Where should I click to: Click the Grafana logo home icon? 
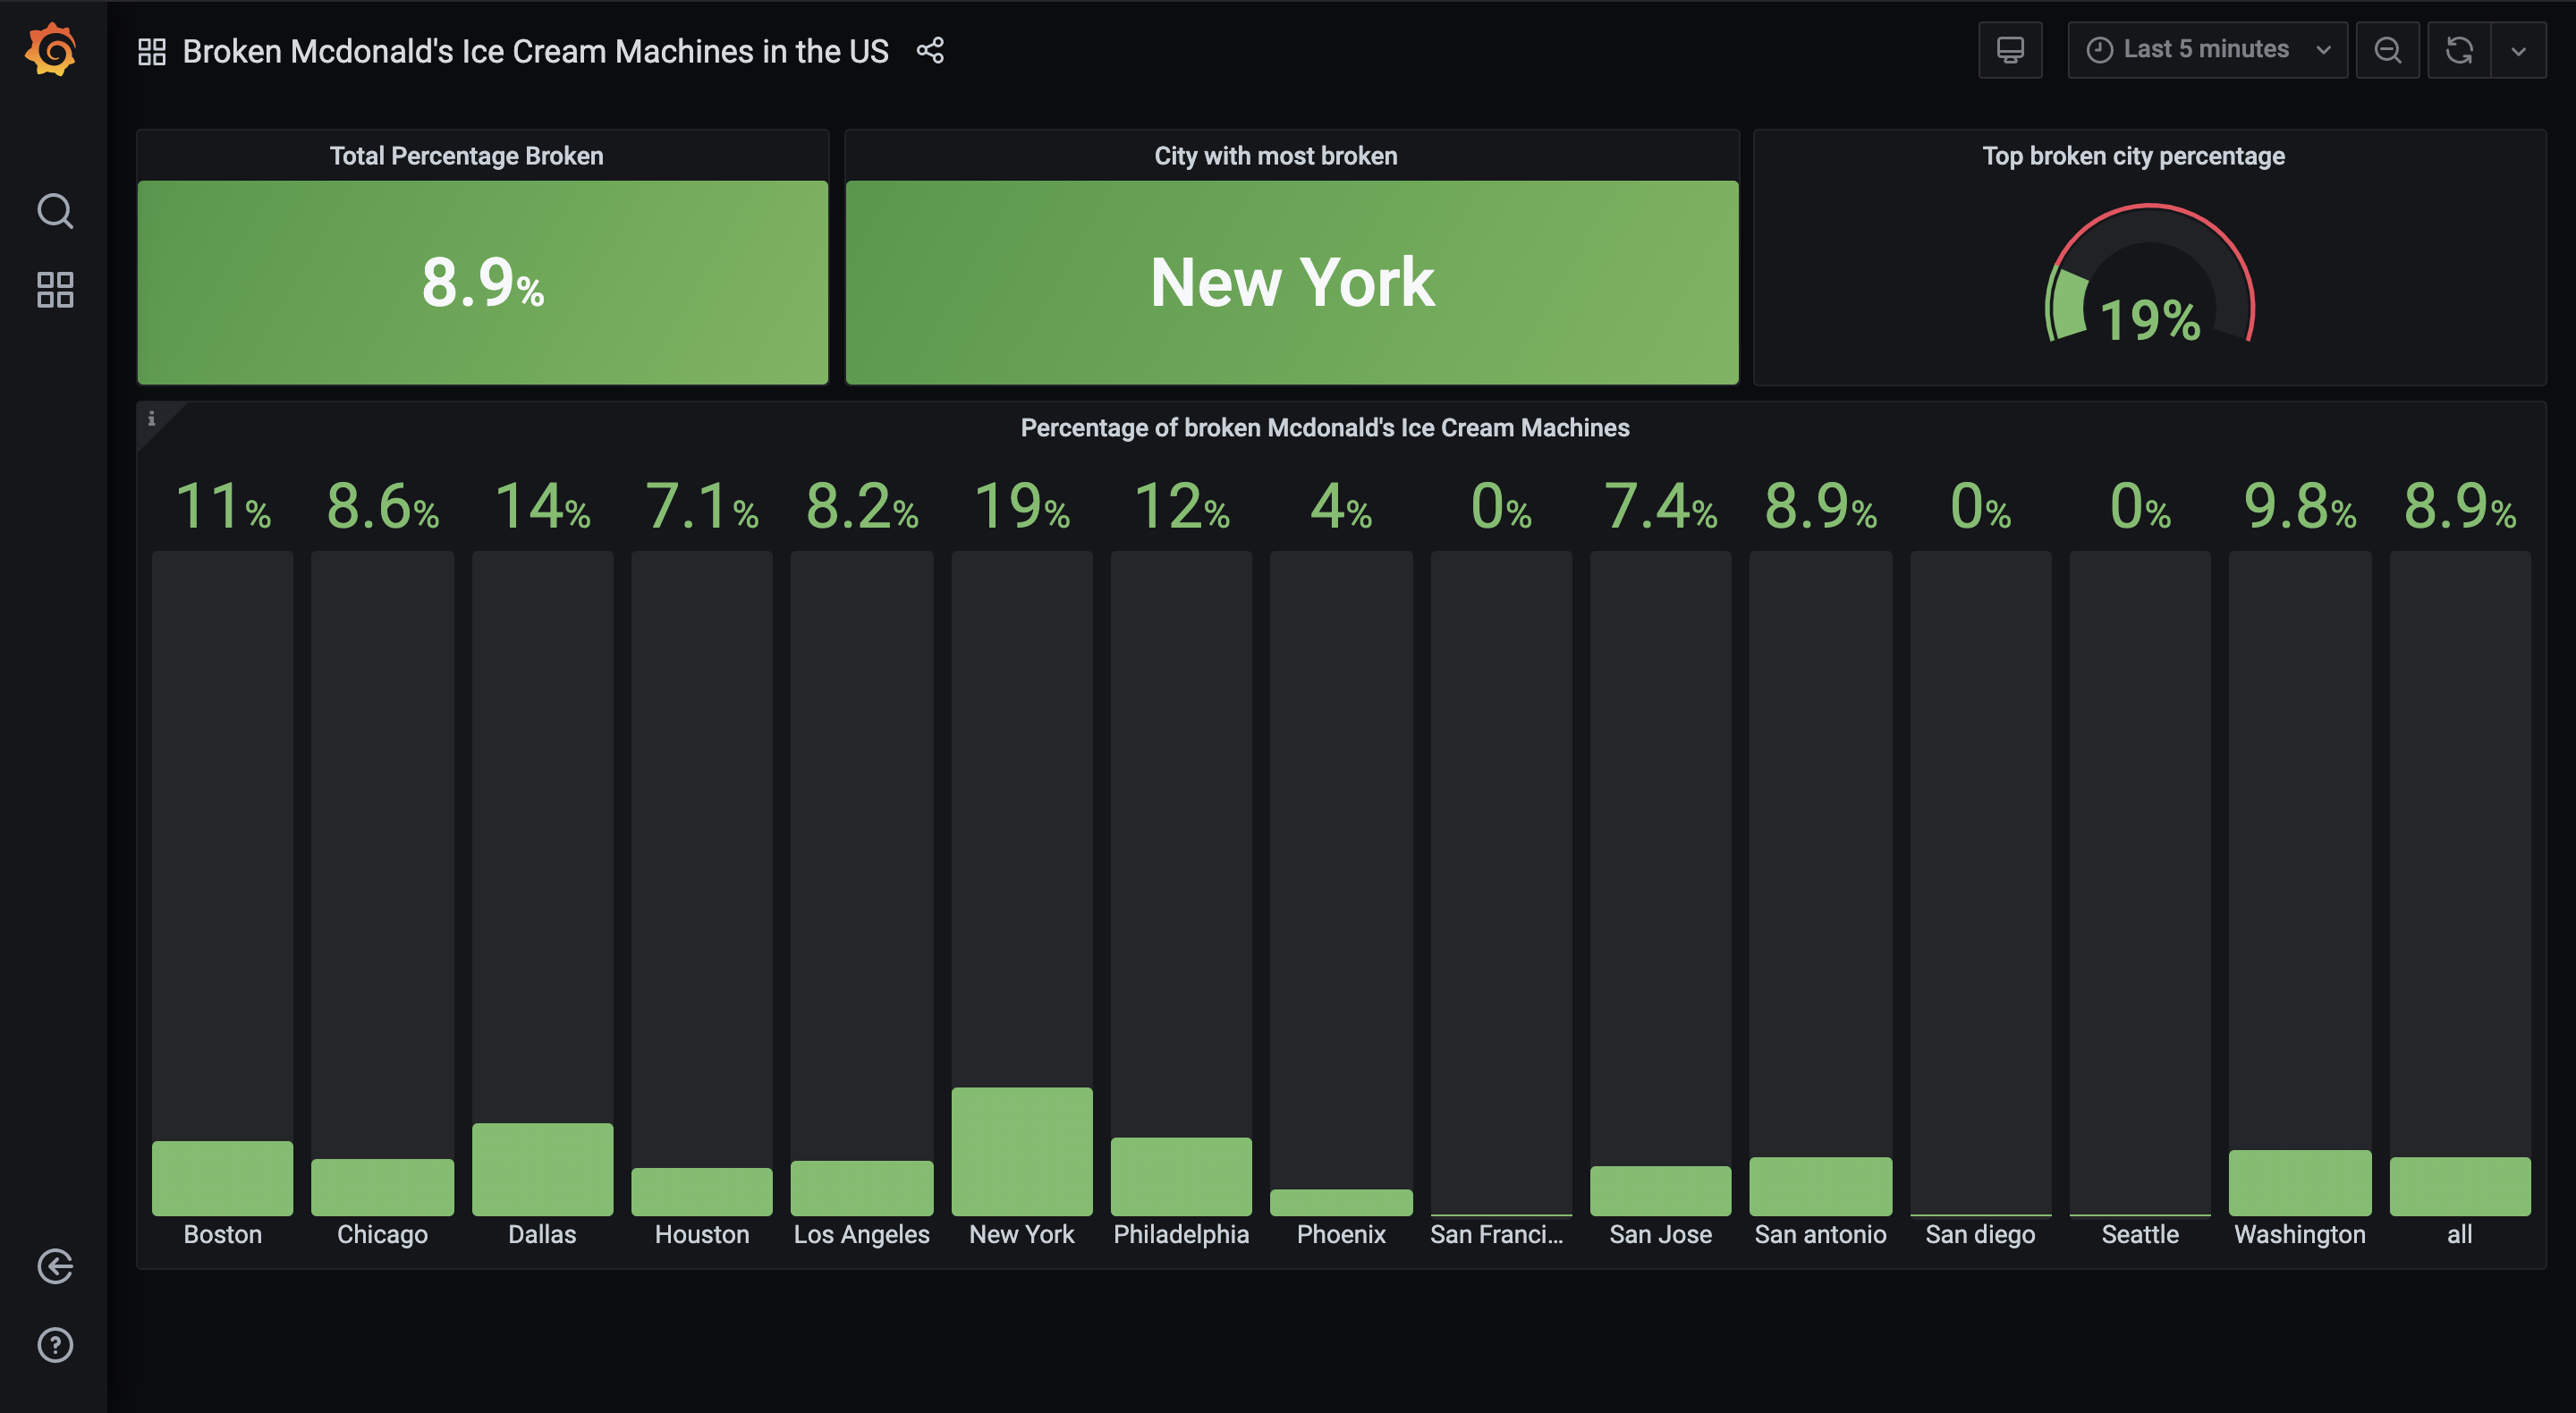pyautogui.click(x=52, y=50)
